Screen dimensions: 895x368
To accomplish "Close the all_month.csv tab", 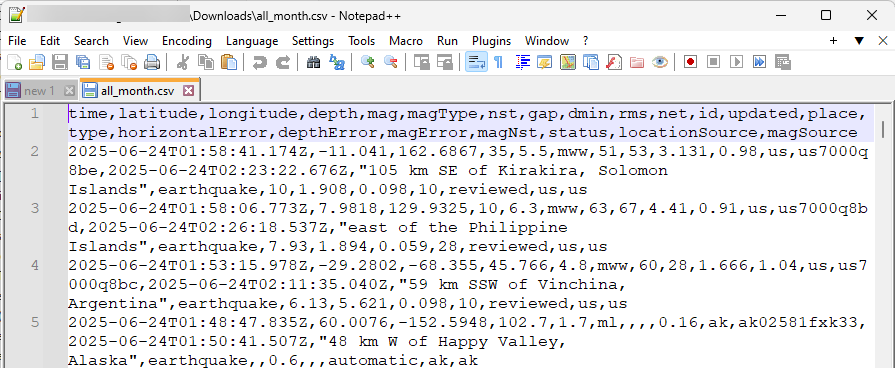I will 188,90.
